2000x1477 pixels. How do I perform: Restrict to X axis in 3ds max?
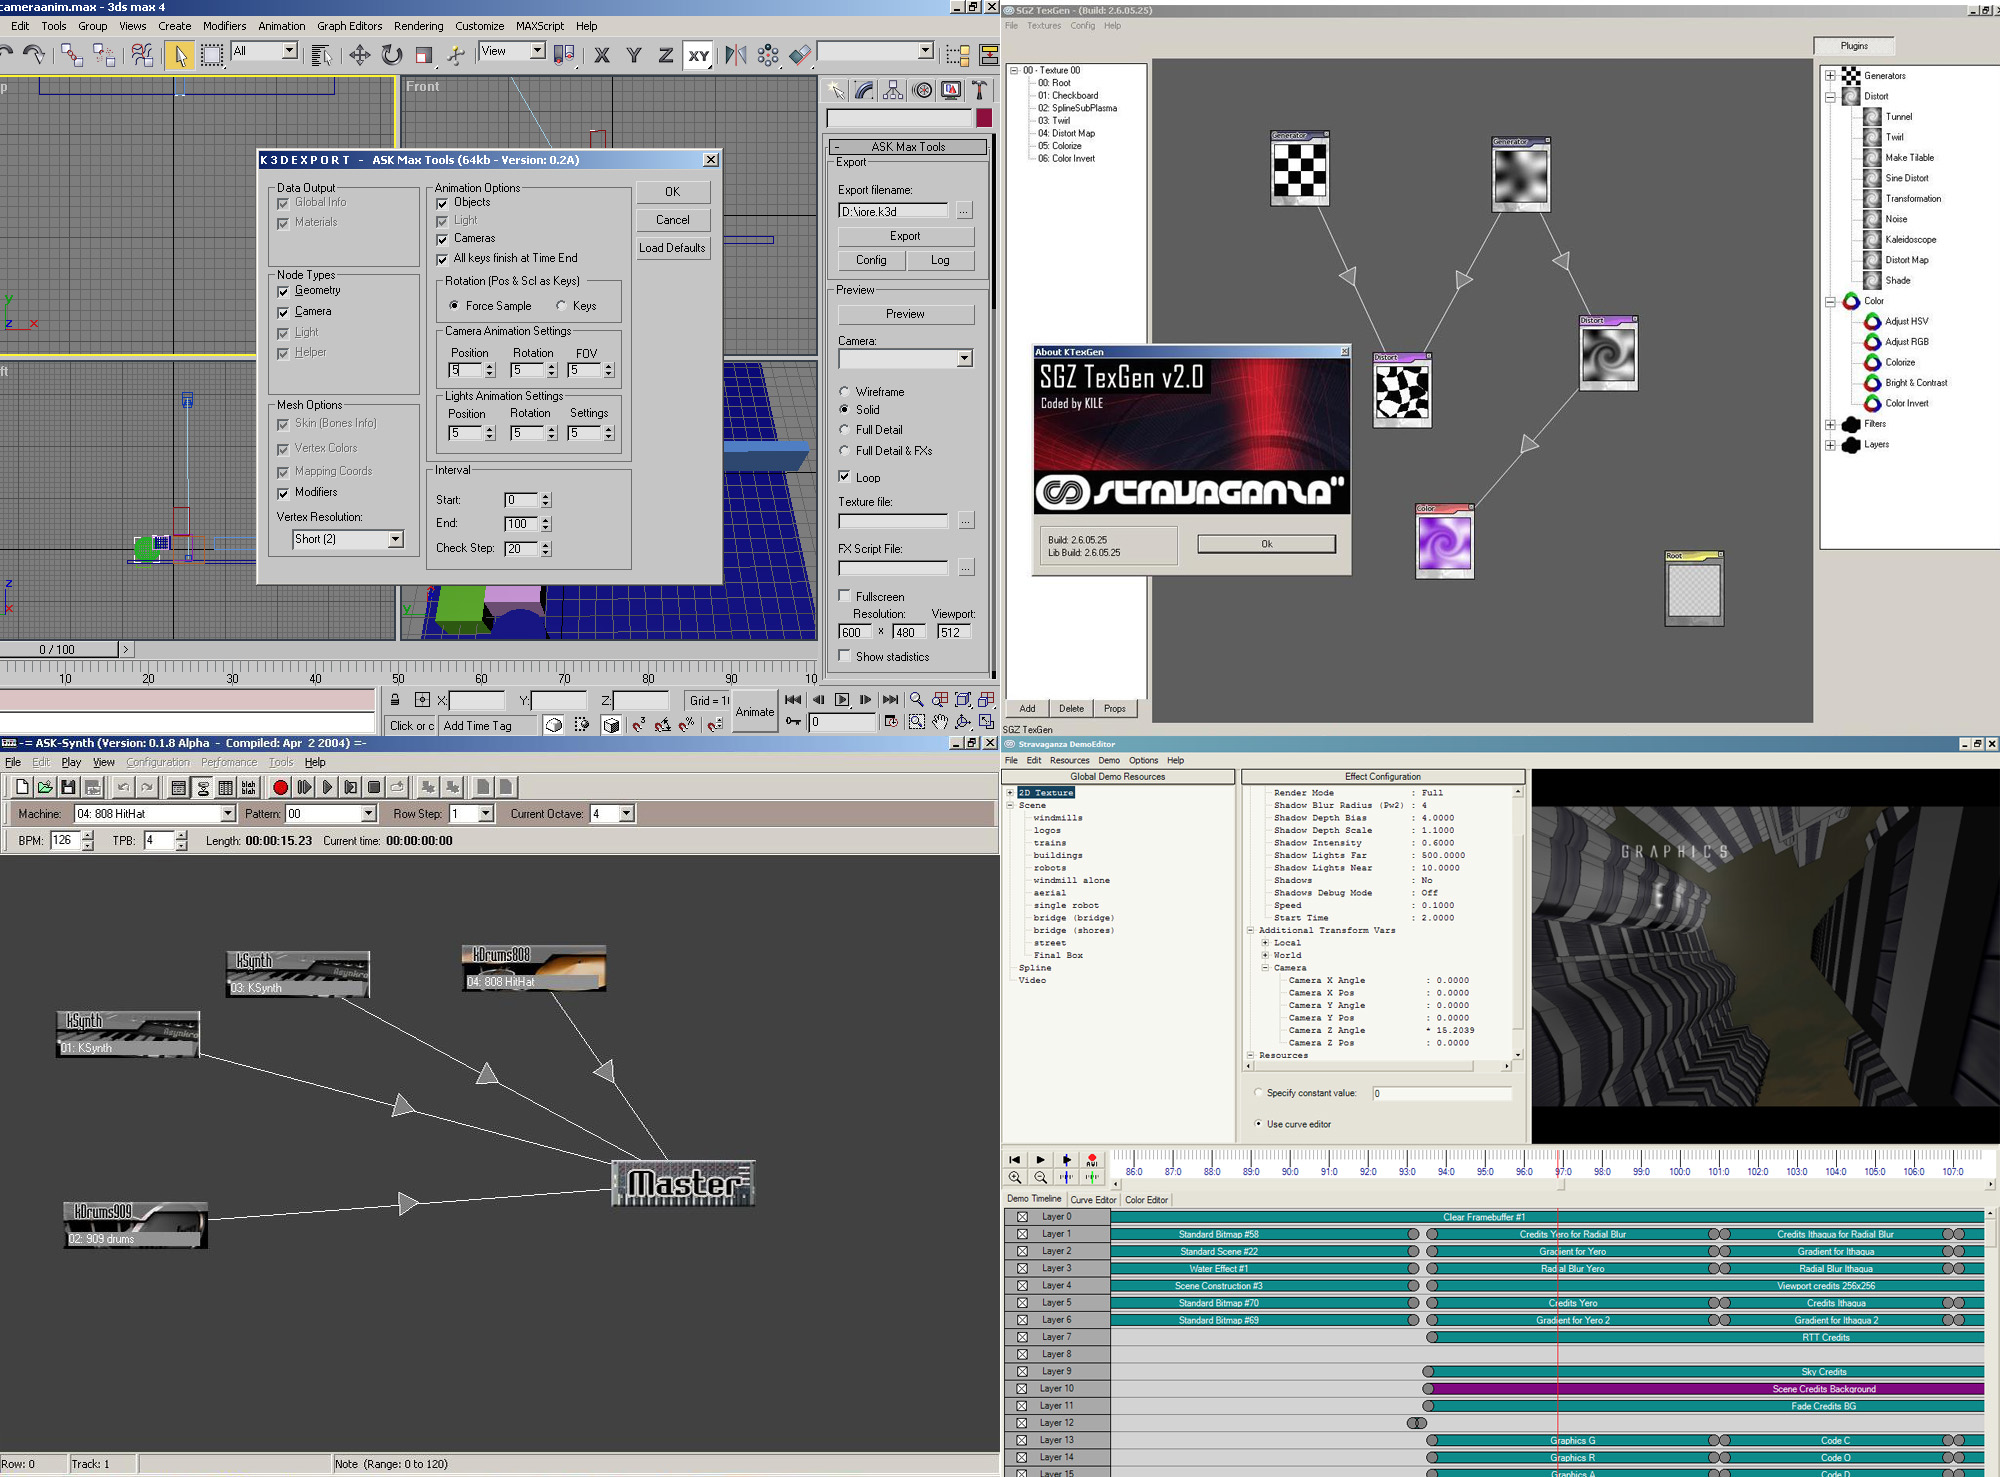pyautogui.click(x=602, y=55)
